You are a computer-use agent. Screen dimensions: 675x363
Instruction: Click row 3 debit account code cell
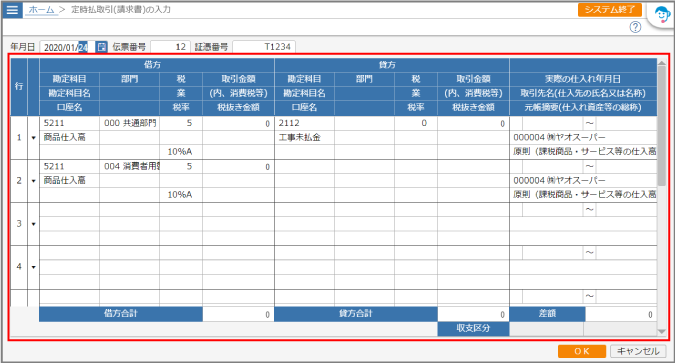point(69,210)
